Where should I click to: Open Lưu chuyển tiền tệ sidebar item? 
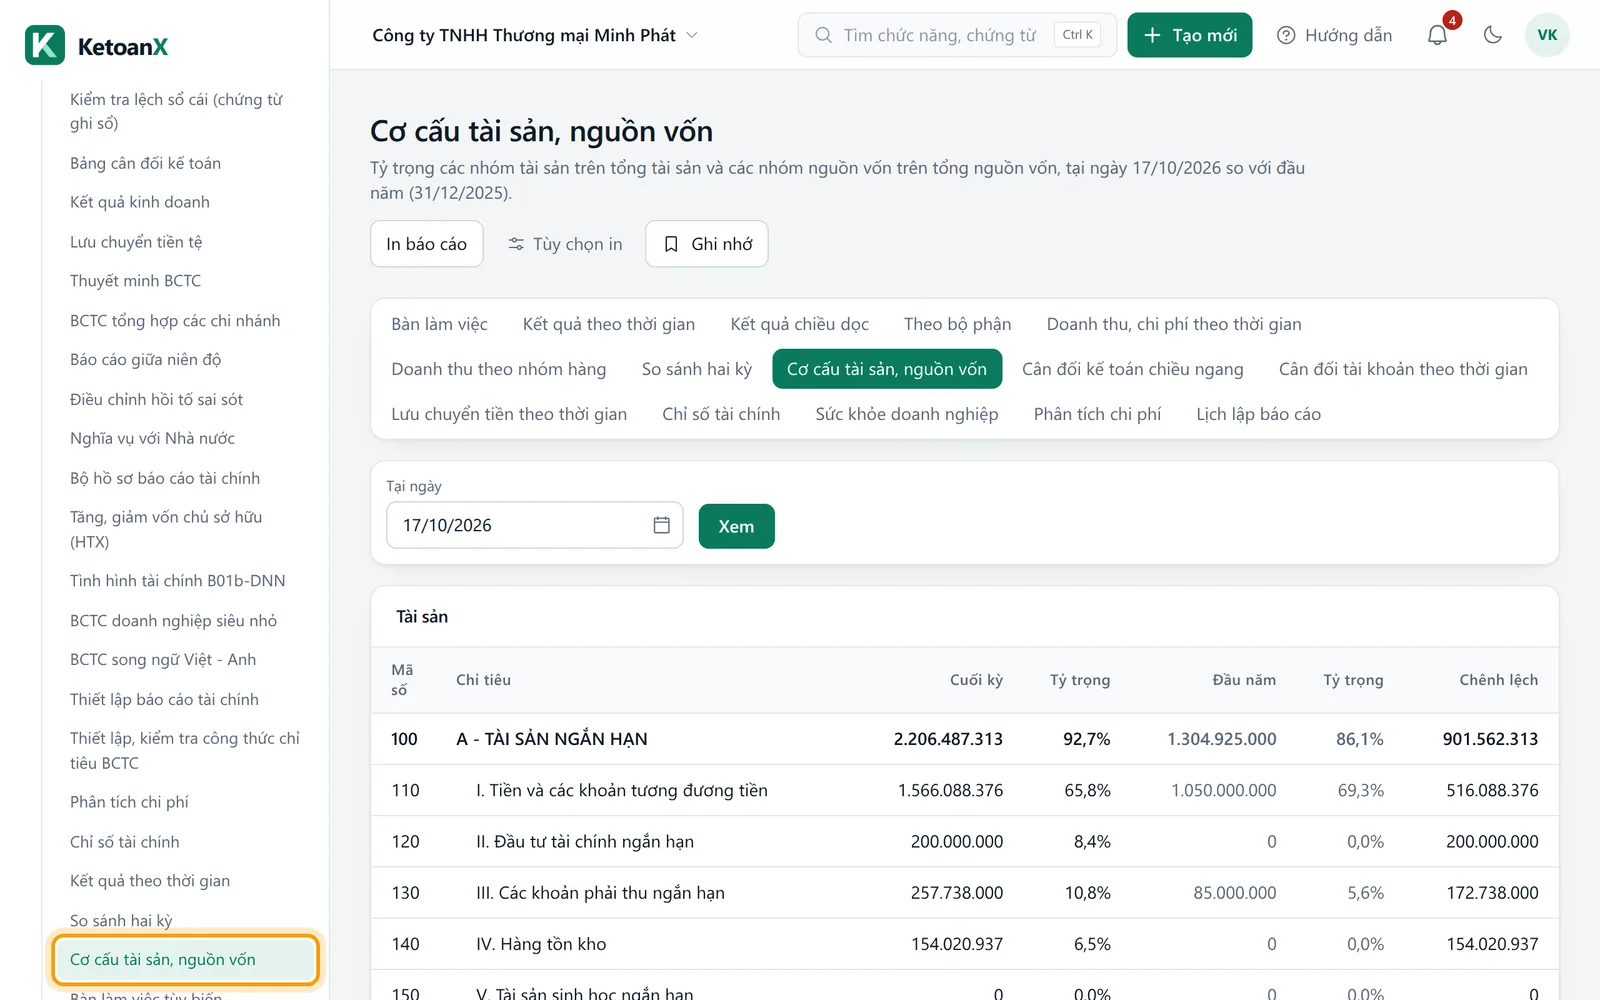pos(136,242)
